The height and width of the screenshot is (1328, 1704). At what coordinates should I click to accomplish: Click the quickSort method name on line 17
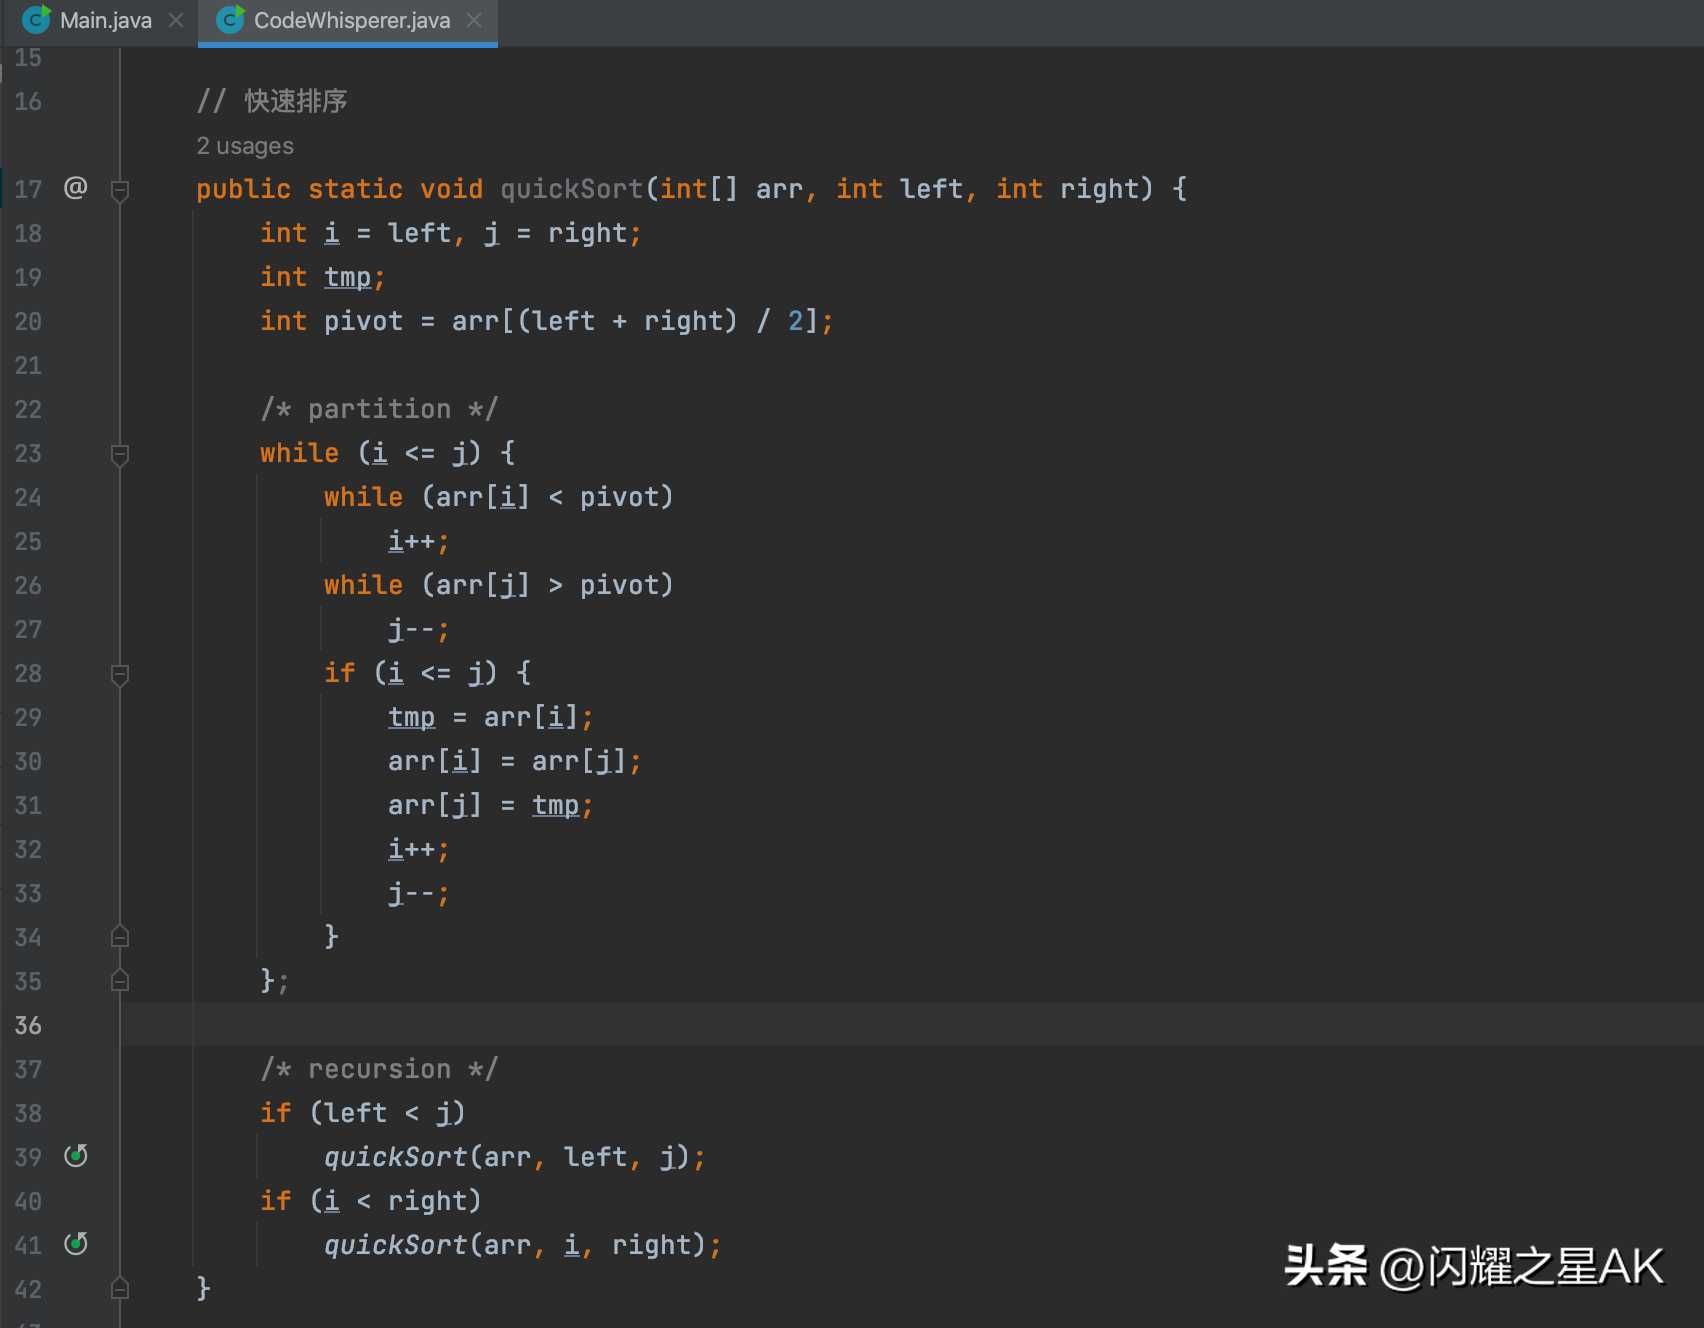[x=571, y=189]
